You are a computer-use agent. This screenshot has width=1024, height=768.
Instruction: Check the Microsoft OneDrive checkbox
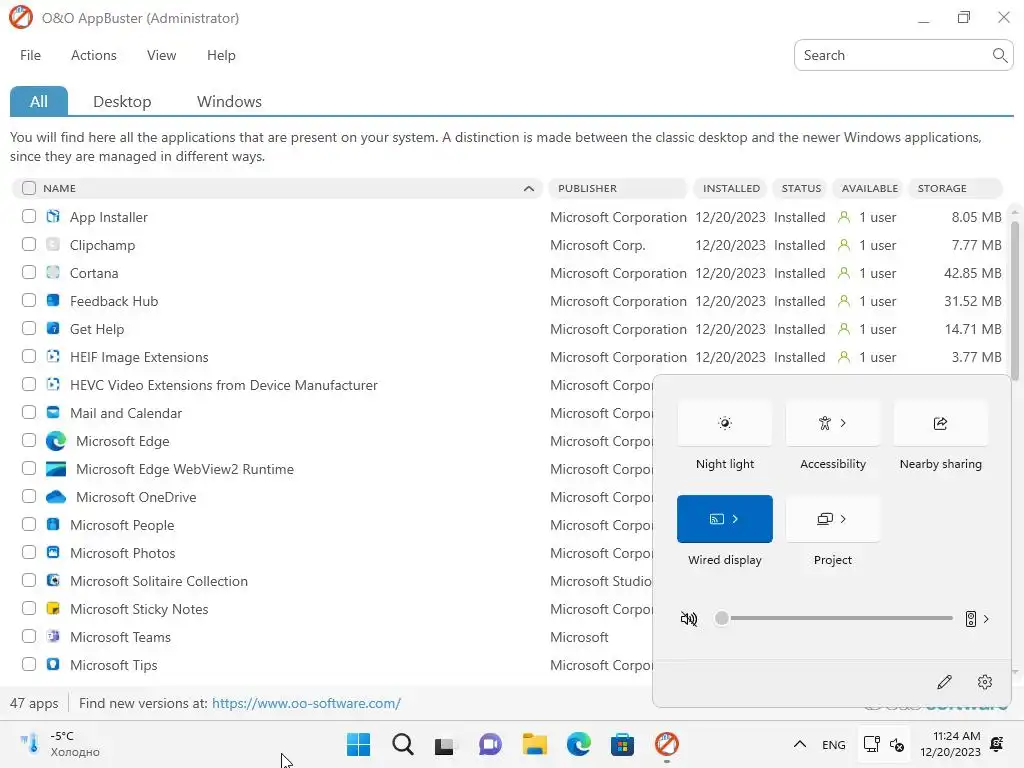coord(29,496)
